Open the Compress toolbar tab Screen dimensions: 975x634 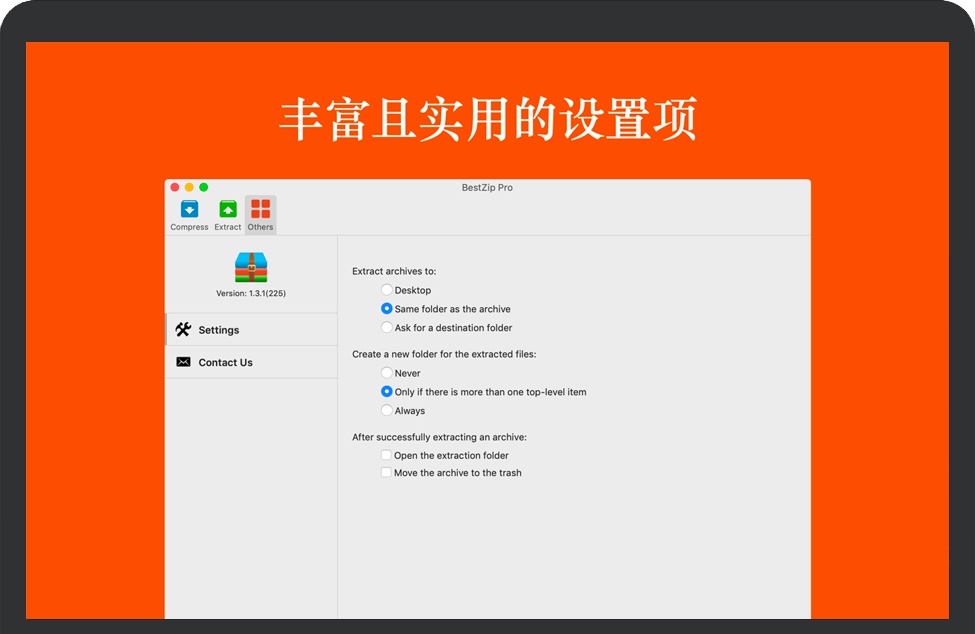189,215
